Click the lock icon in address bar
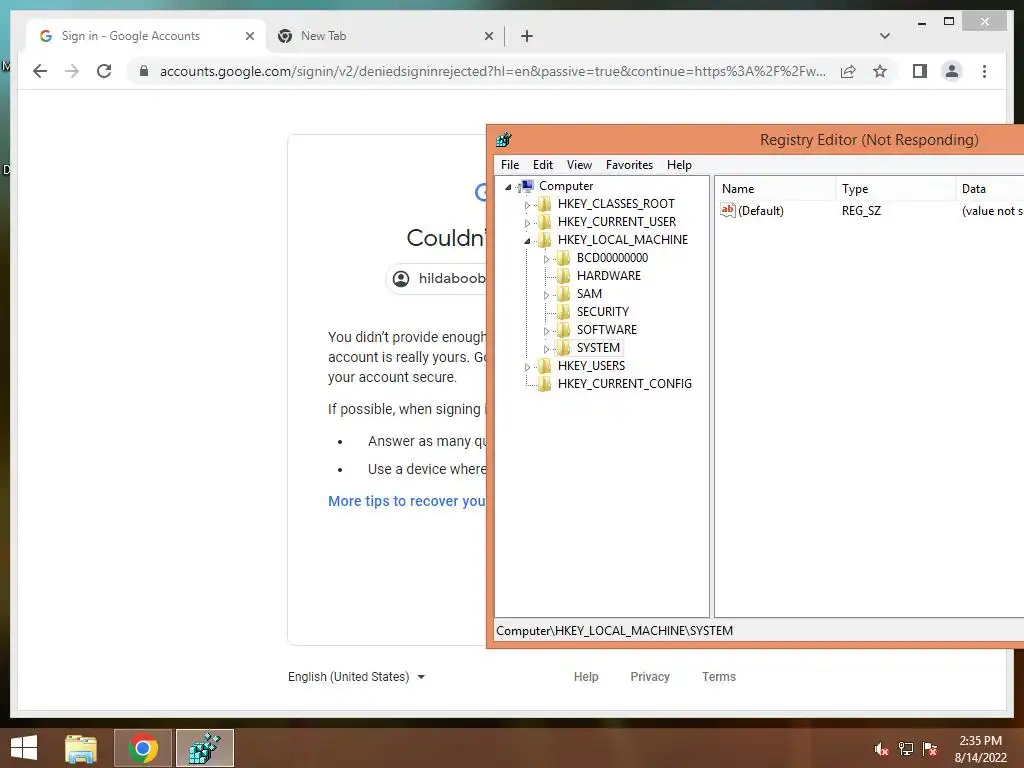The width and height of the screenshot is (1024, 768). 144,71
